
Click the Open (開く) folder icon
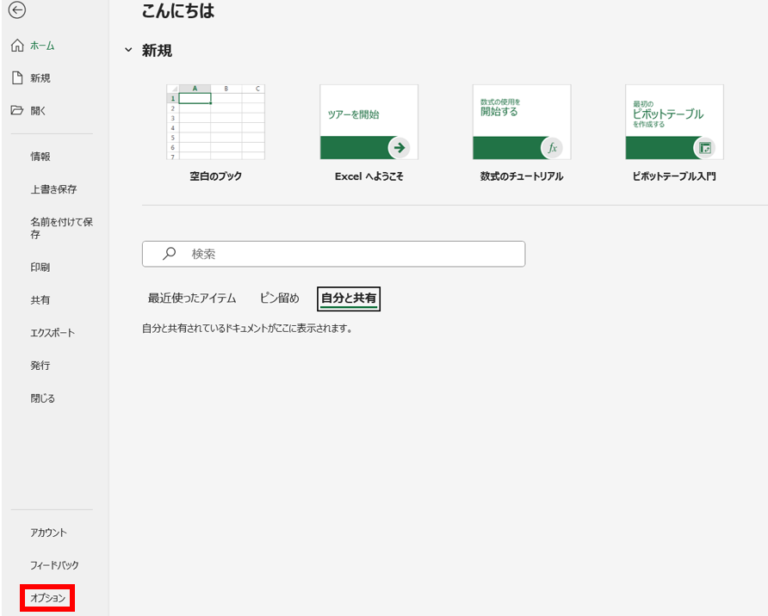click(x=17, y=110)
